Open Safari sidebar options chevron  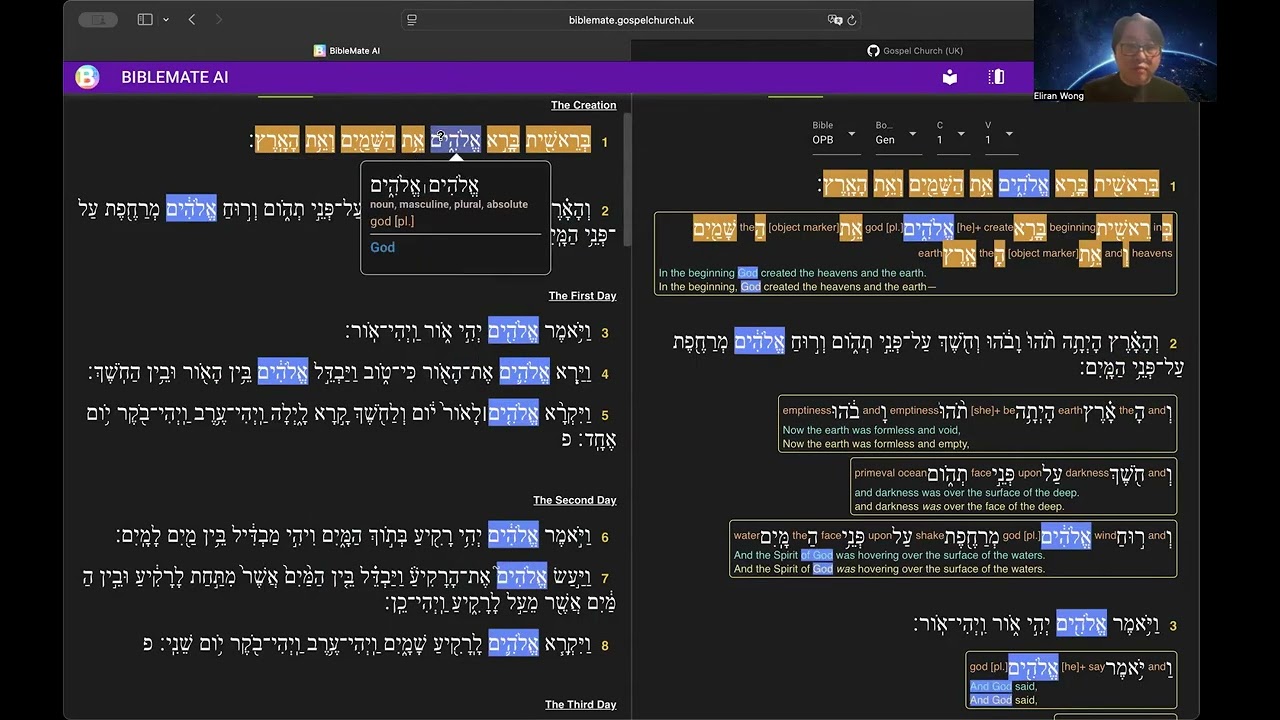pyautogui.click(x=166, y=20)
